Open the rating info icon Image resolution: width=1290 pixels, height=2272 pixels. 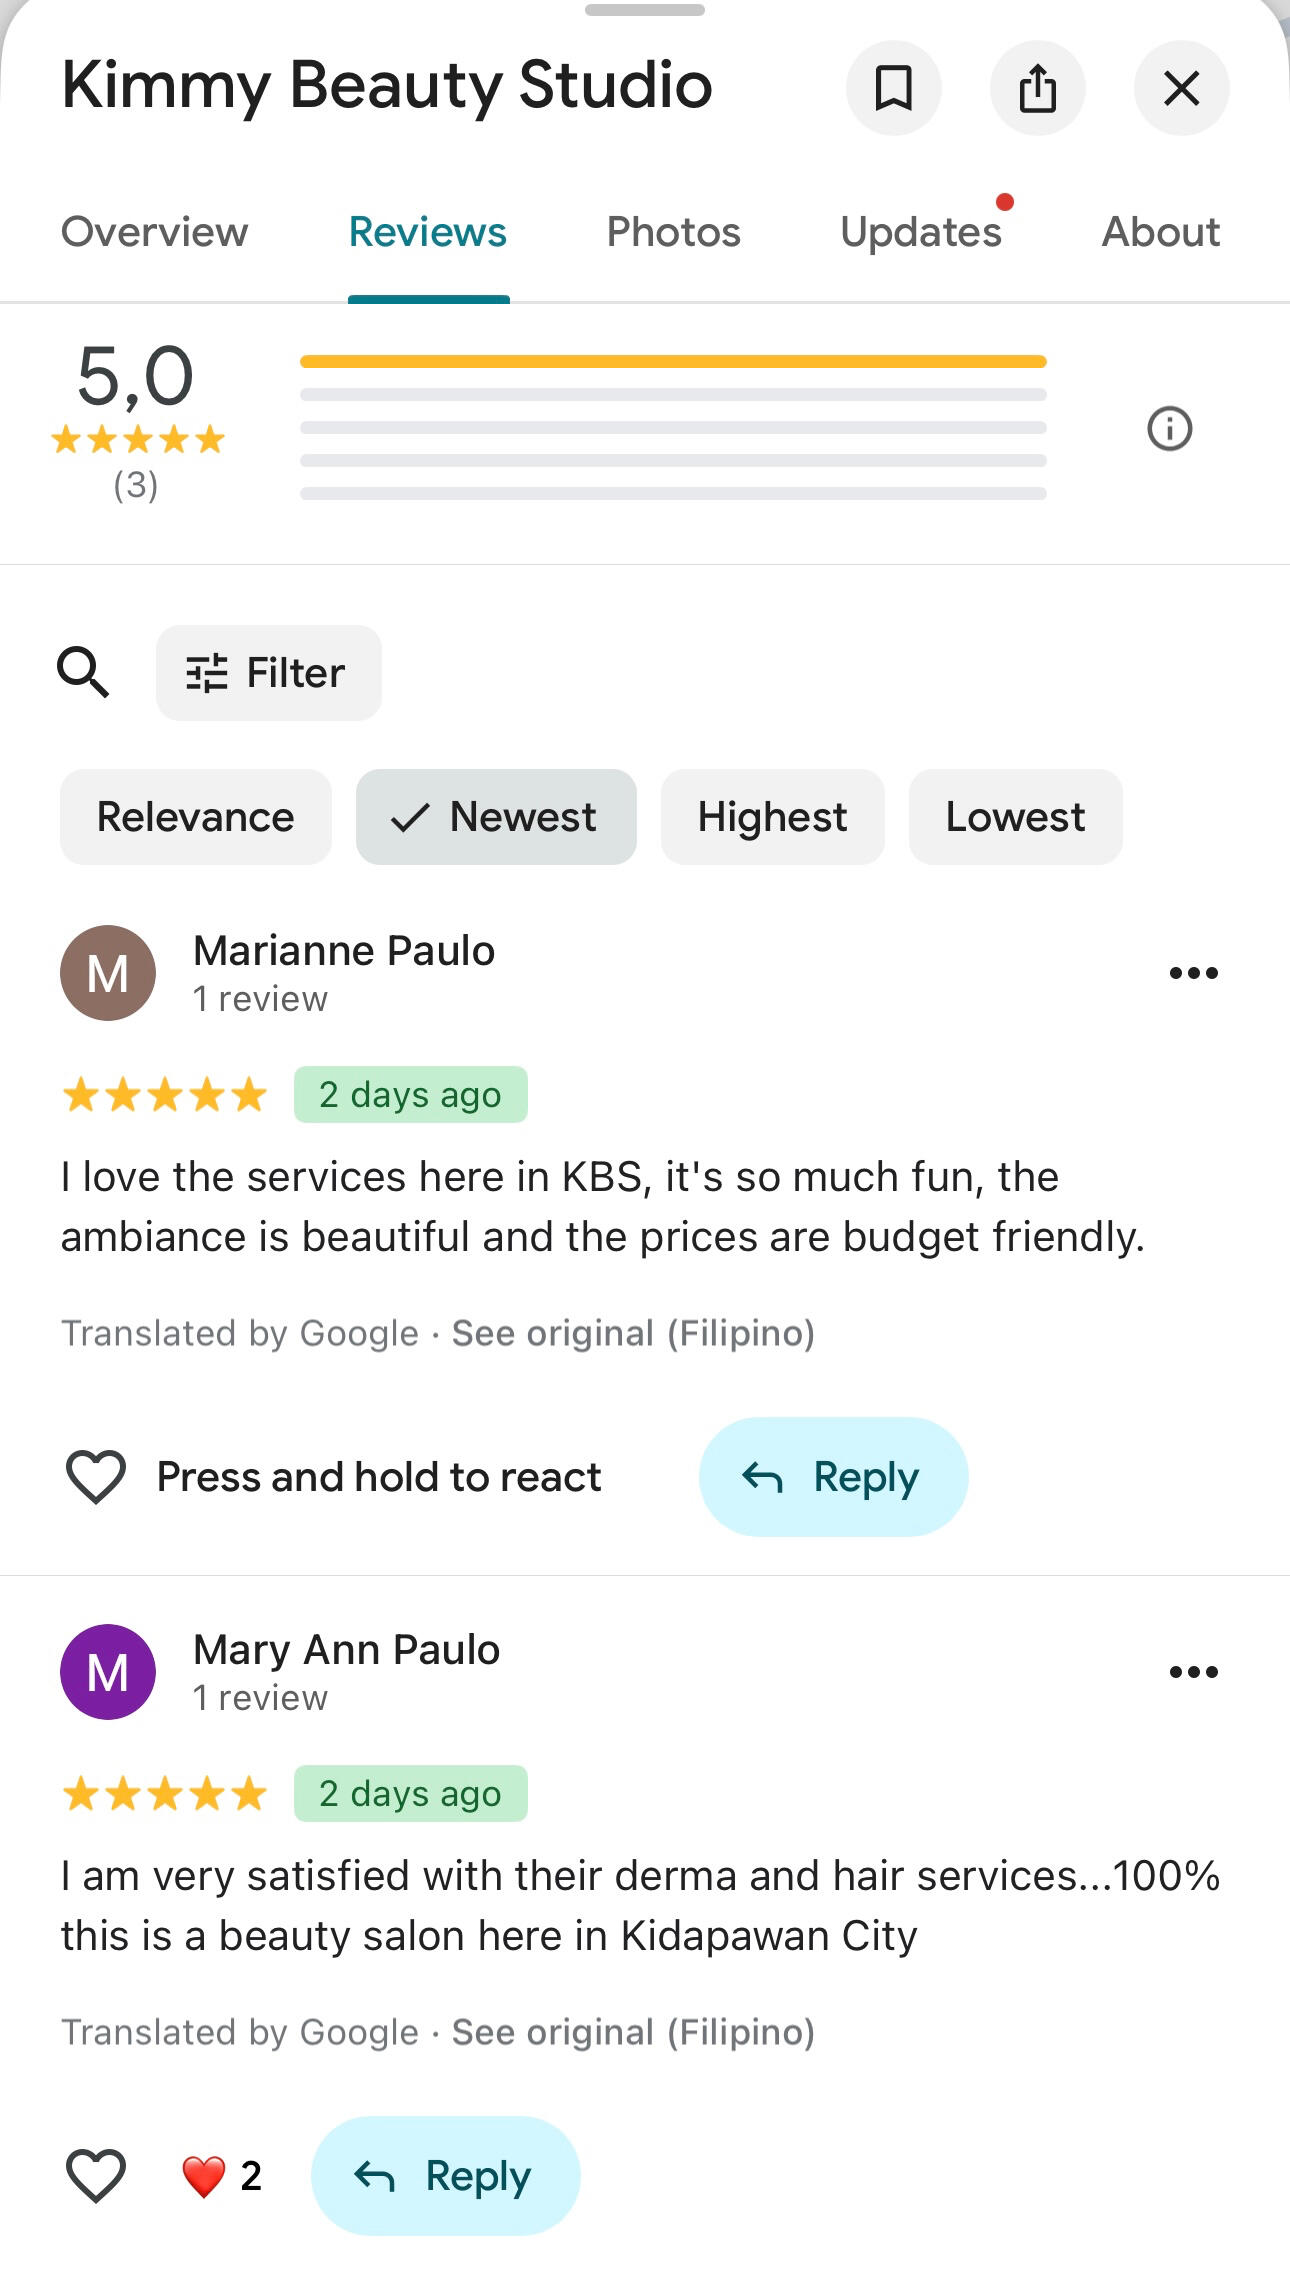click(x=1169, y=429)
